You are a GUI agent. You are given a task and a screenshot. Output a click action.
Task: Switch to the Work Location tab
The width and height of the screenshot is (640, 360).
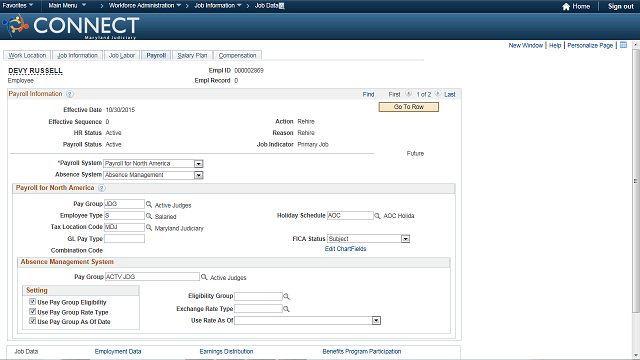click(x=27, y=56)
